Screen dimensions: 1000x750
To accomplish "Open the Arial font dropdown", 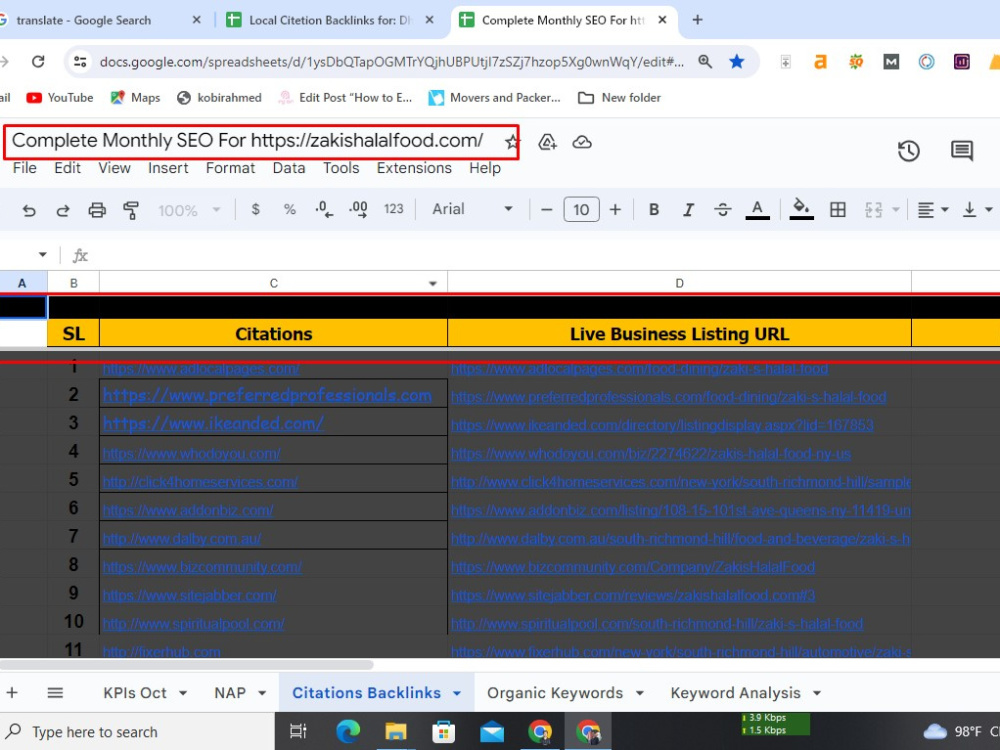I will 472,209.
